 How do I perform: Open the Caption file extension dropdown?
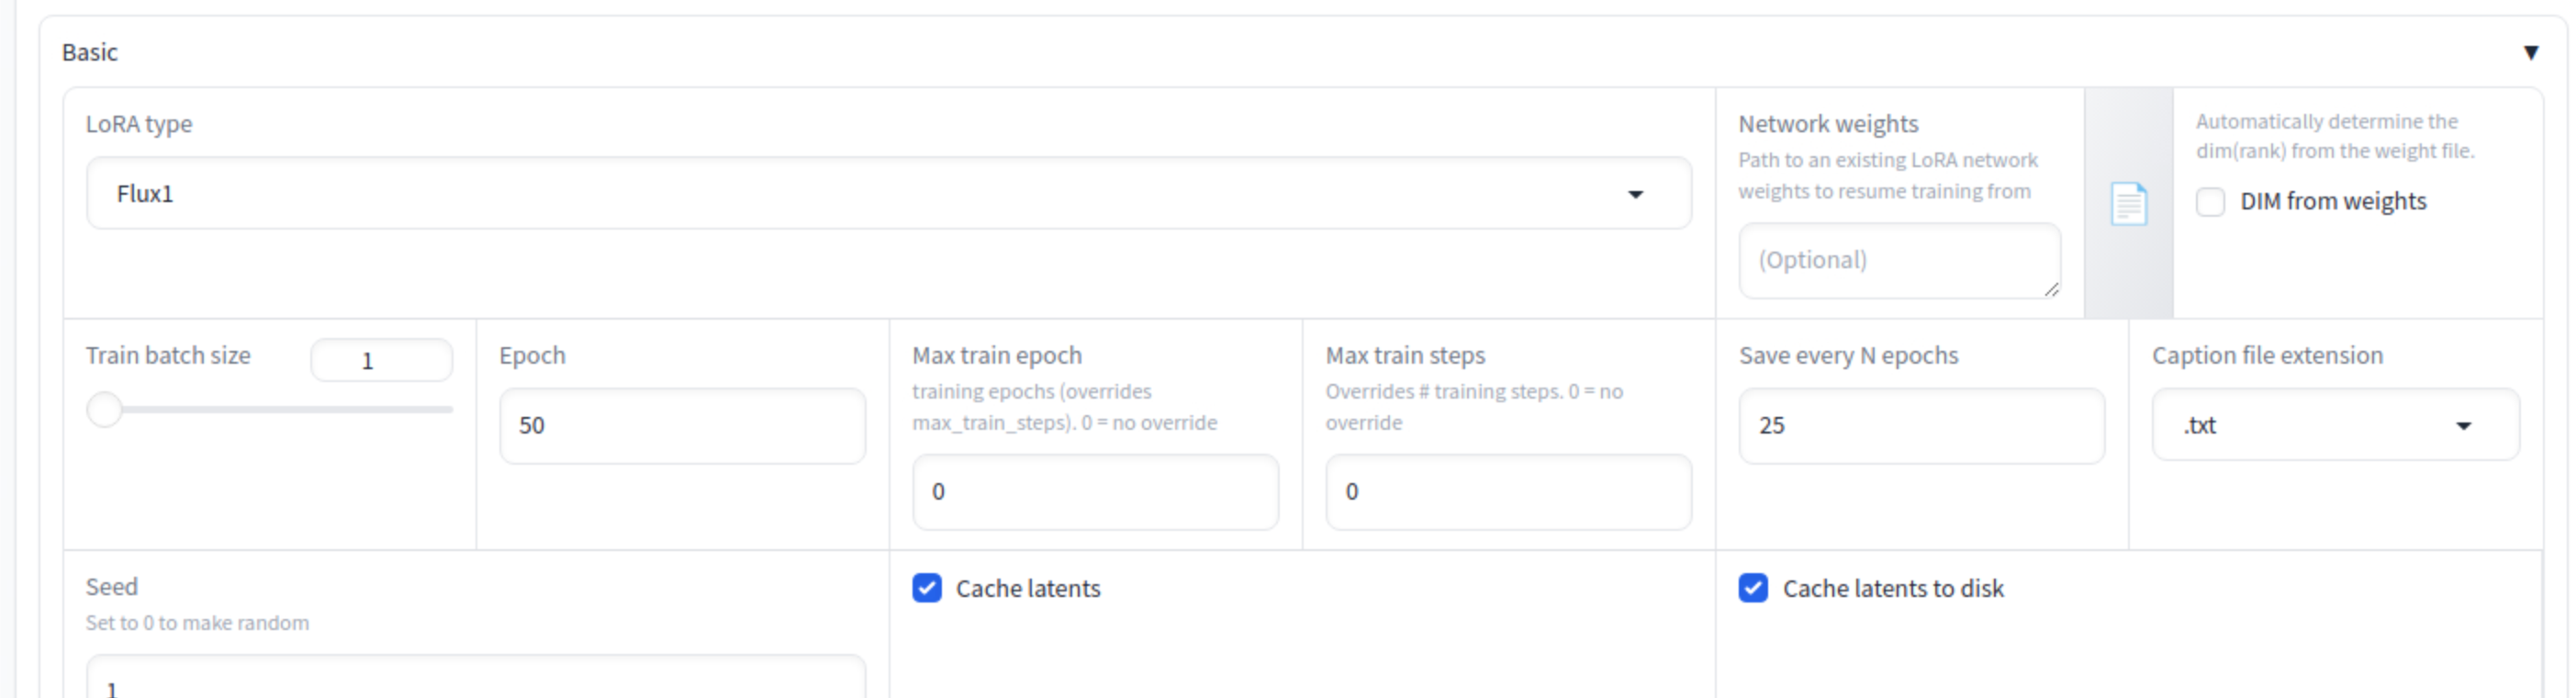pos(2463,426)
